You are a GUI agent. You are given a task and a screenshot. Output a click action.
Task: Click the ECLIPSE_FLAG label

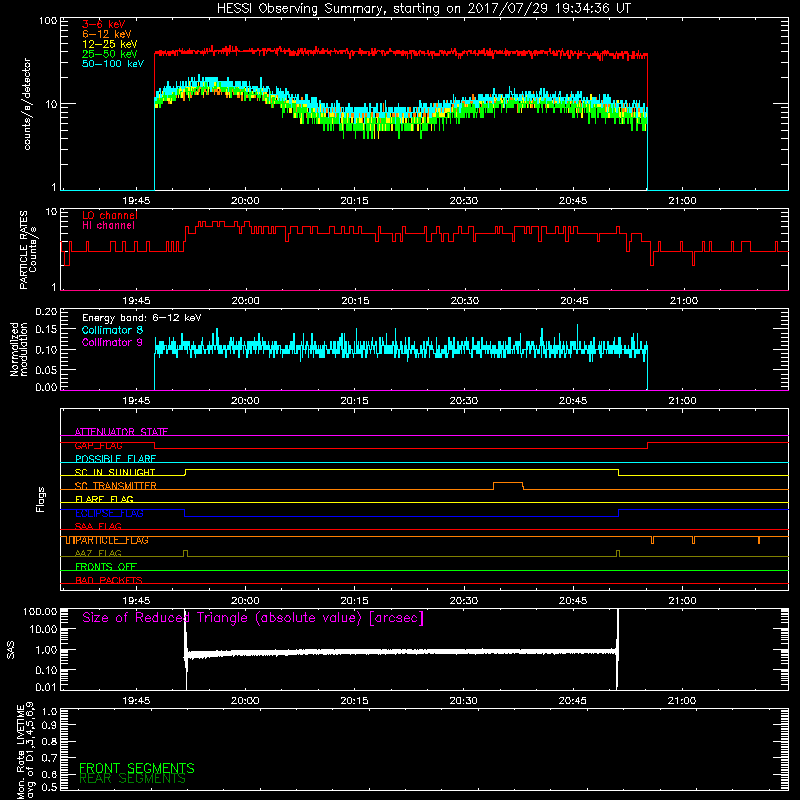109,513
